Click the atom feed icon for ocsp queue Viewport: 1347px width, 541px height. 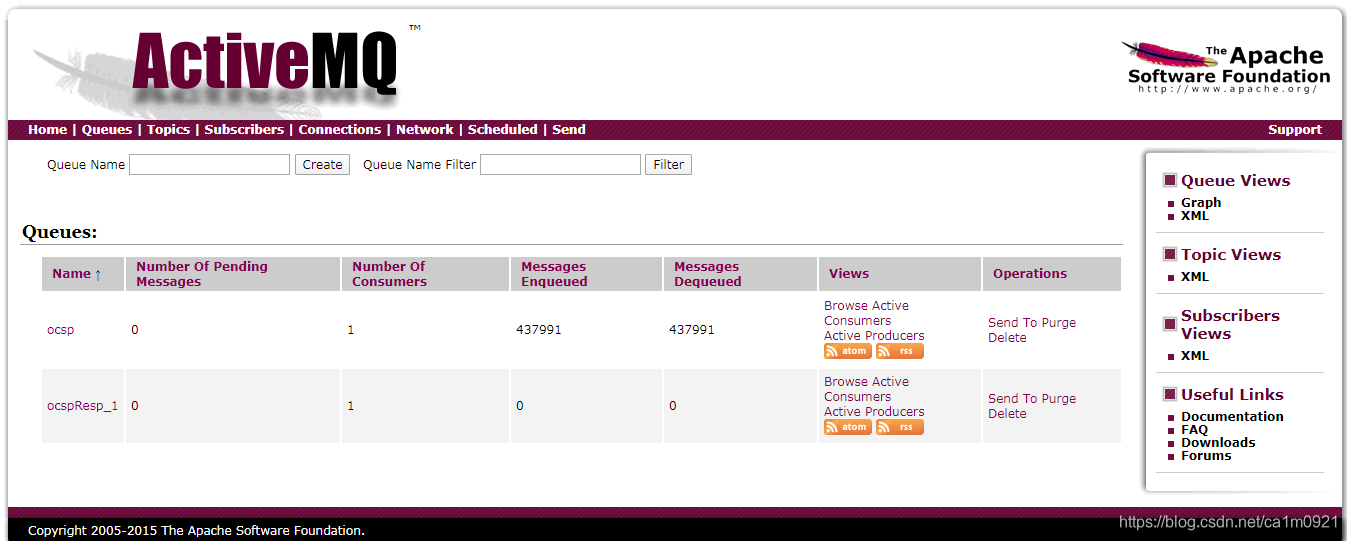(847, 351)
